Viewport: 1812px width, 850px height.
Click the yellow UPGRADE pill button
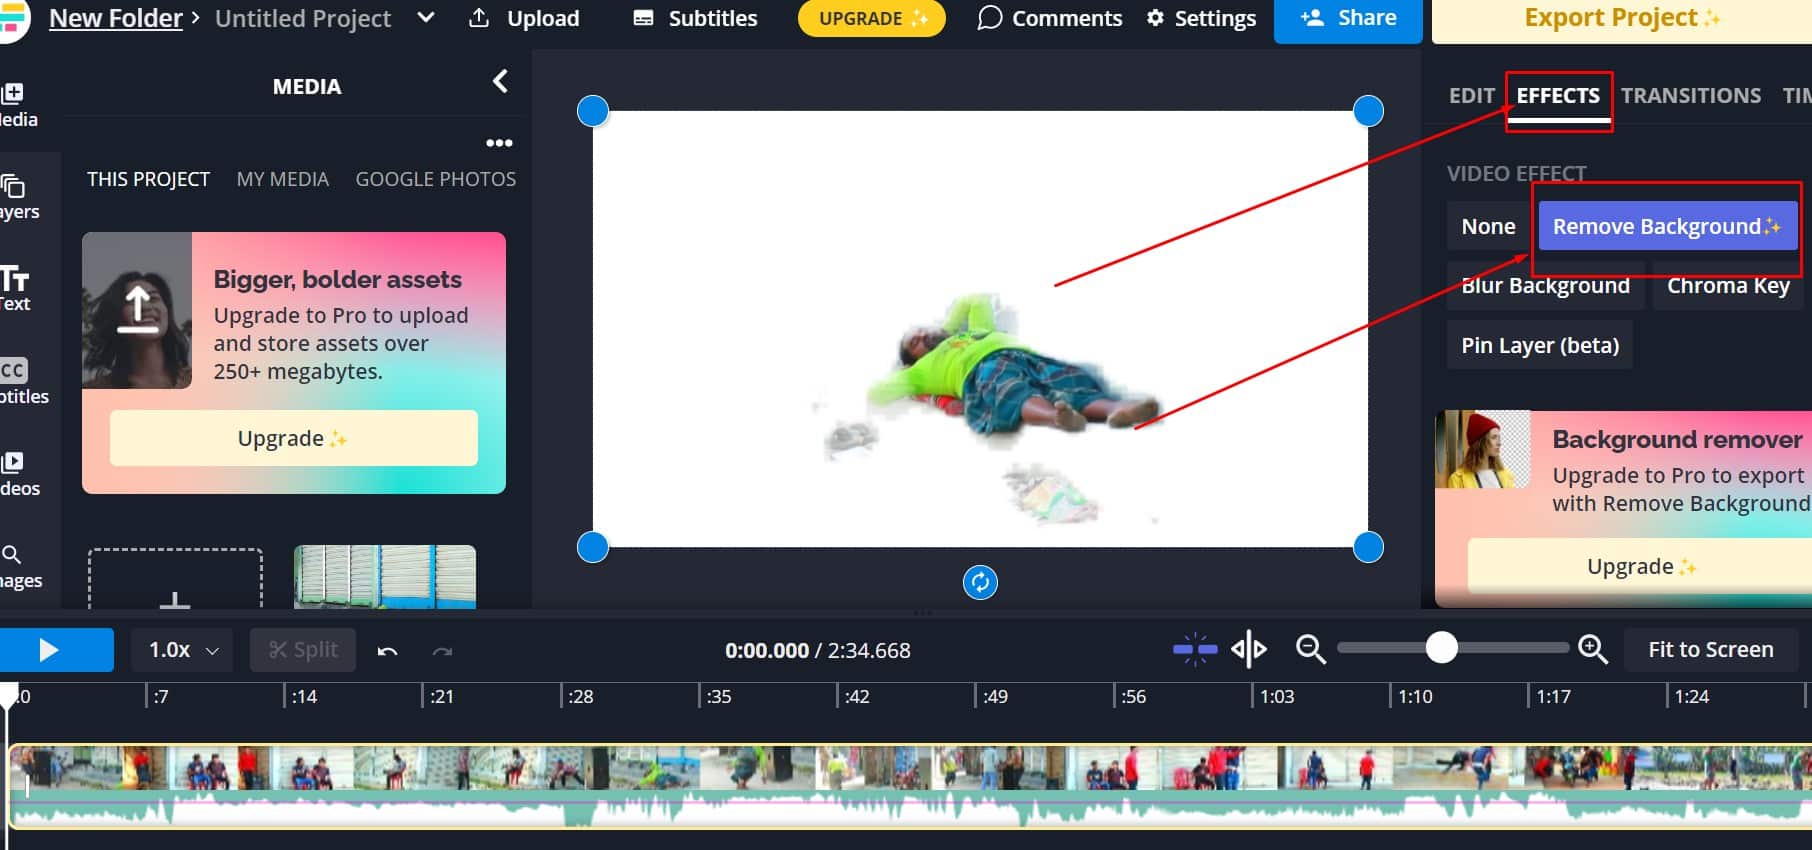[x=872, y=18]
